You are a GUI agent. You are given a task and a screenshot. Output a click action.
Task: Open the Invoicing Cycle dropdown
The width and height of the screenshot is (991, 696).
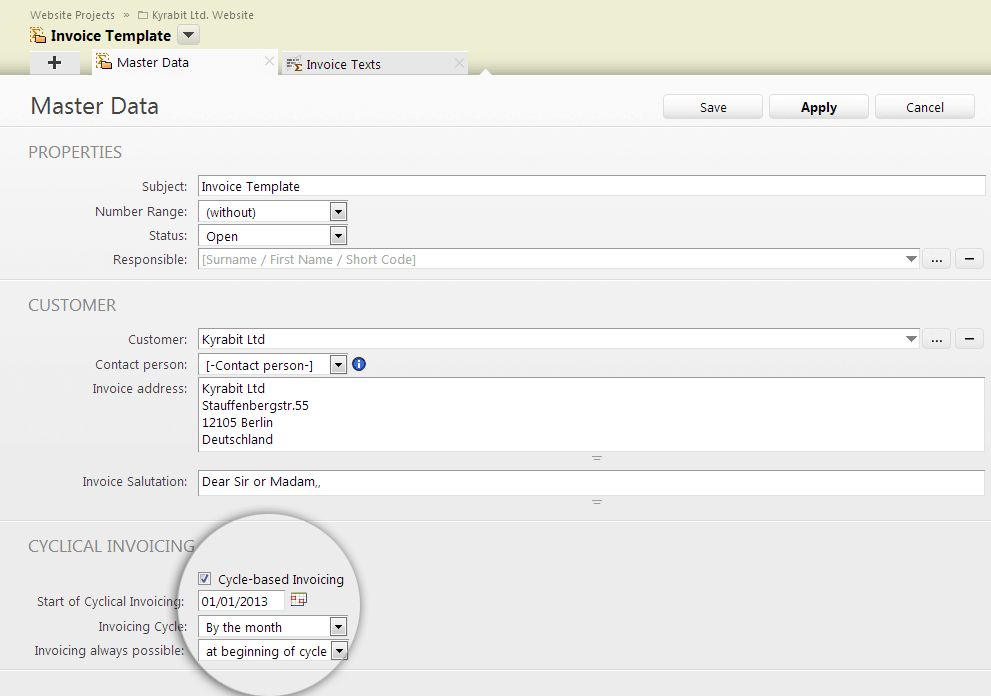pos(338,627)
